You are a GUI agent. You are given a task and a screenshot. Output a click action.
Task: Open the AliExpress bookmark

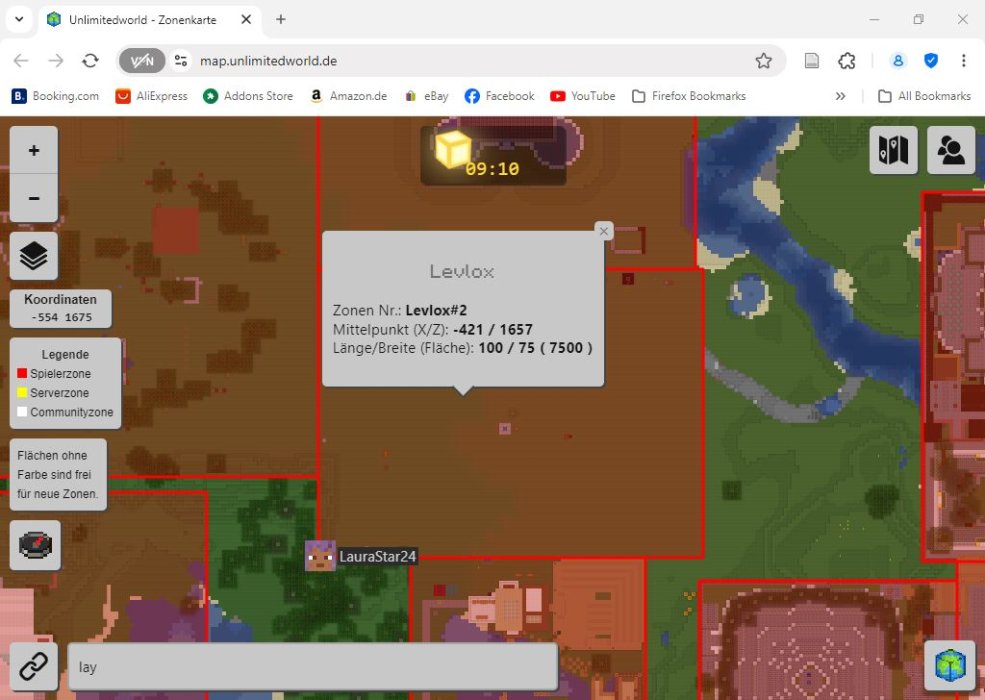(151, 96)
